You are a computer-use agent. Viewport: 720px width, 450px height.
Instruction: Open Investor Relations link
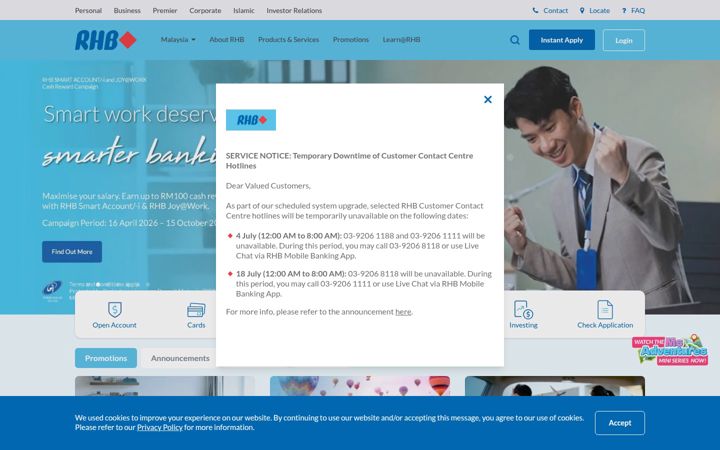[x=294, y=10]
